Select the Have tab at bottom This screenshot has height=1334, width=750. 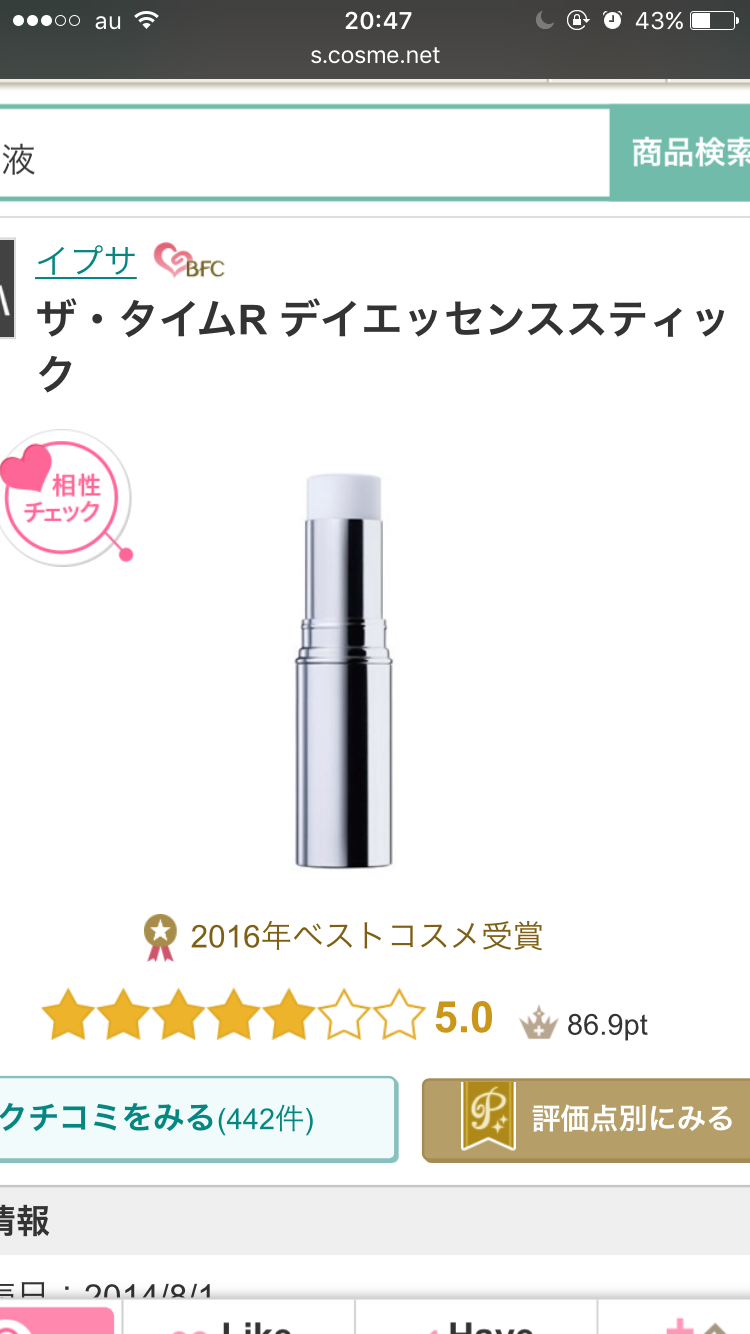click(476, 1320)
